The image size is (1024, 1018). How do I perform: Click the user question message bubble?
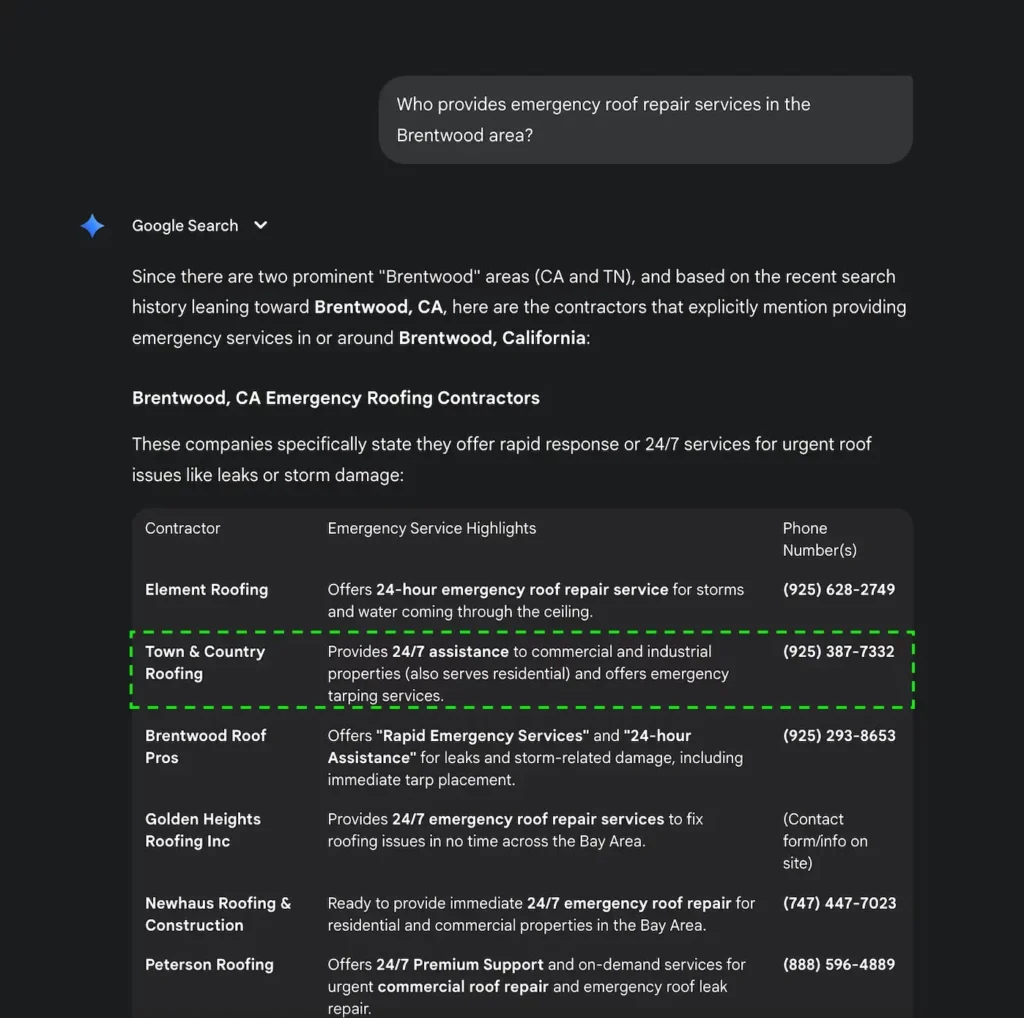tap(645, 119)
